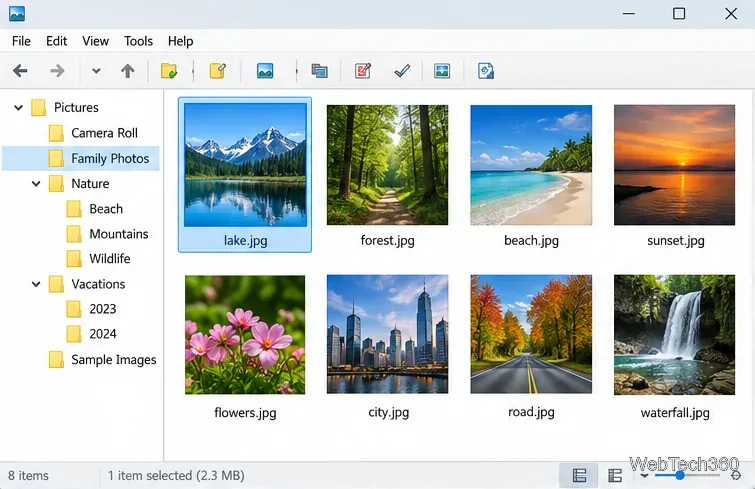Select the flowers.jpg thumbnail
755x489 pixels.
point(245,335)
